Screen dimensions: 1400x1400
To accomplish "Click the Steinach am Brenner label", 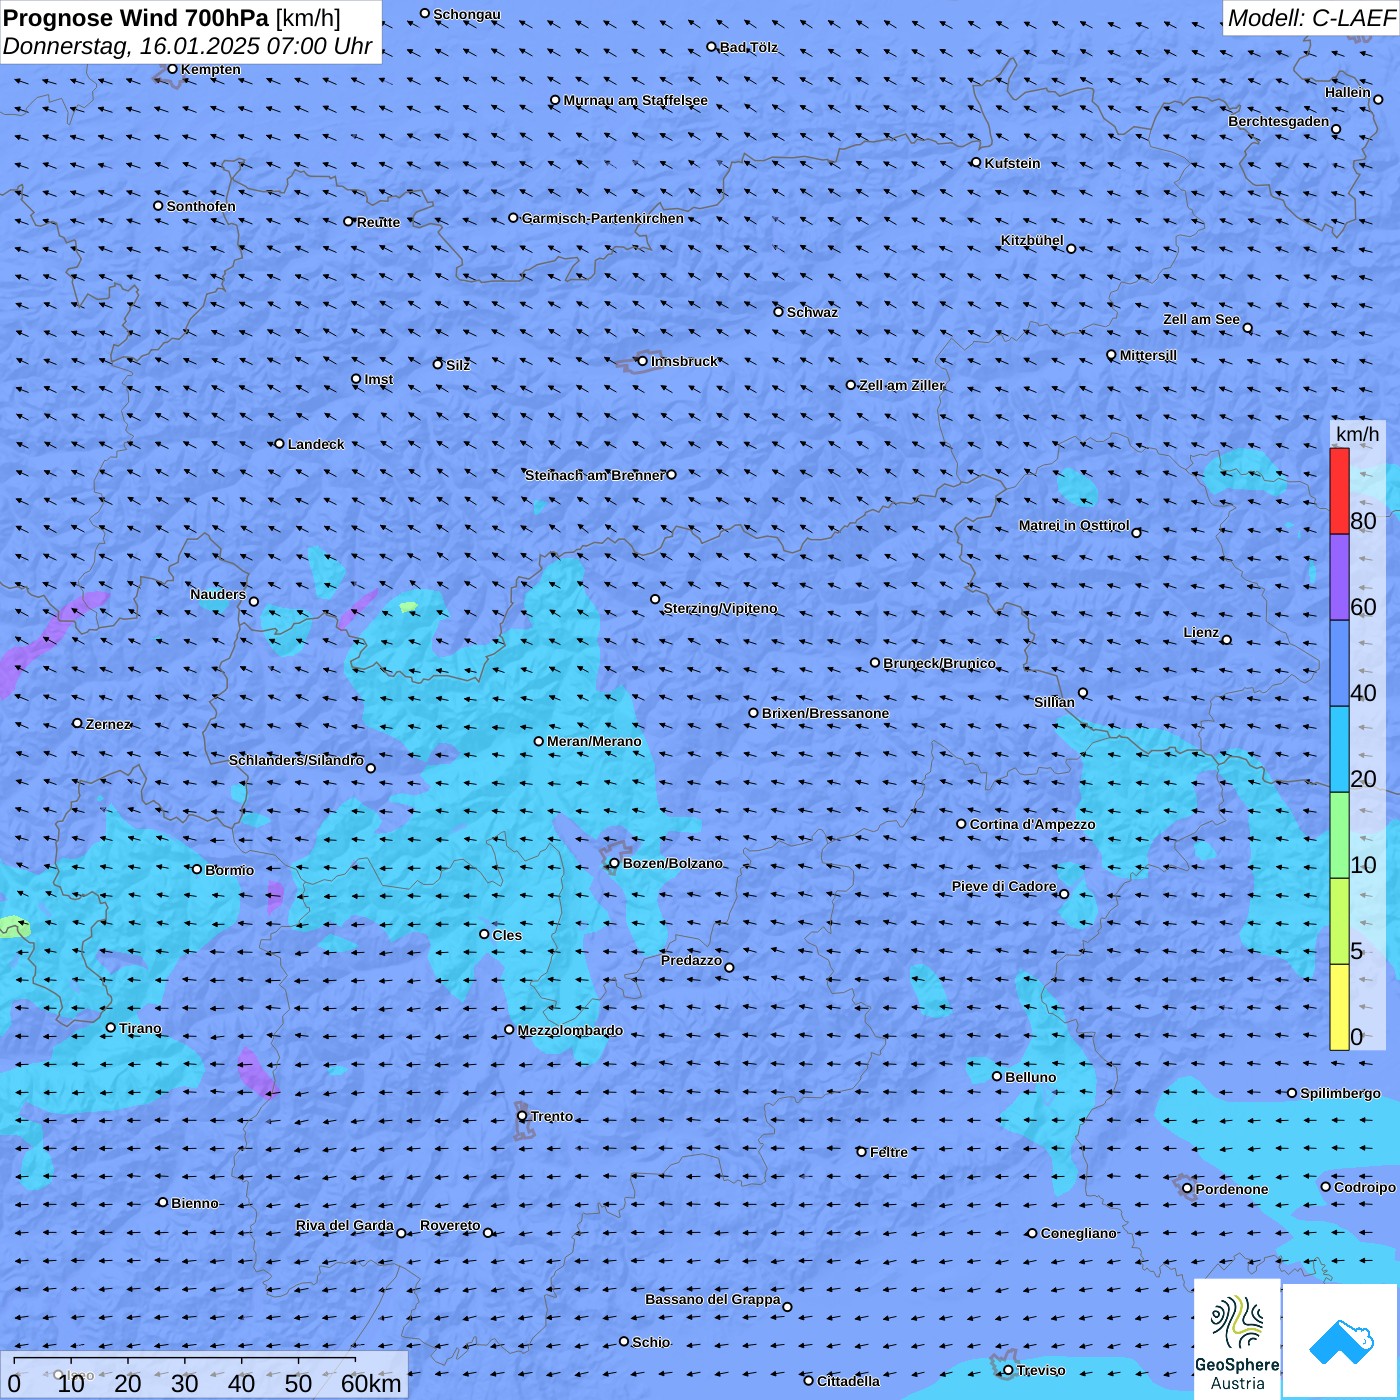I will click(594, 475).
